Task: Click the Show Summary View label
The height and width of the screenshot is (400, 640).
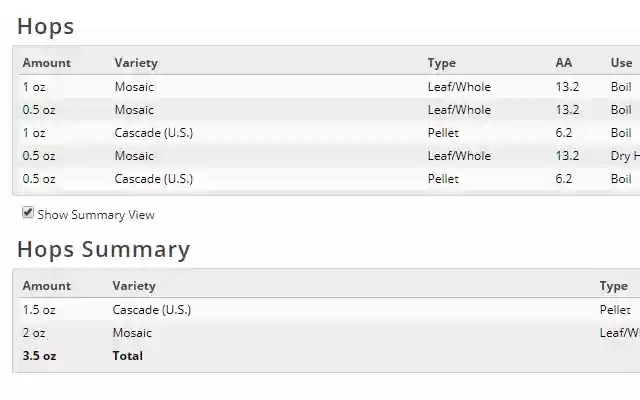Action: 96,215
